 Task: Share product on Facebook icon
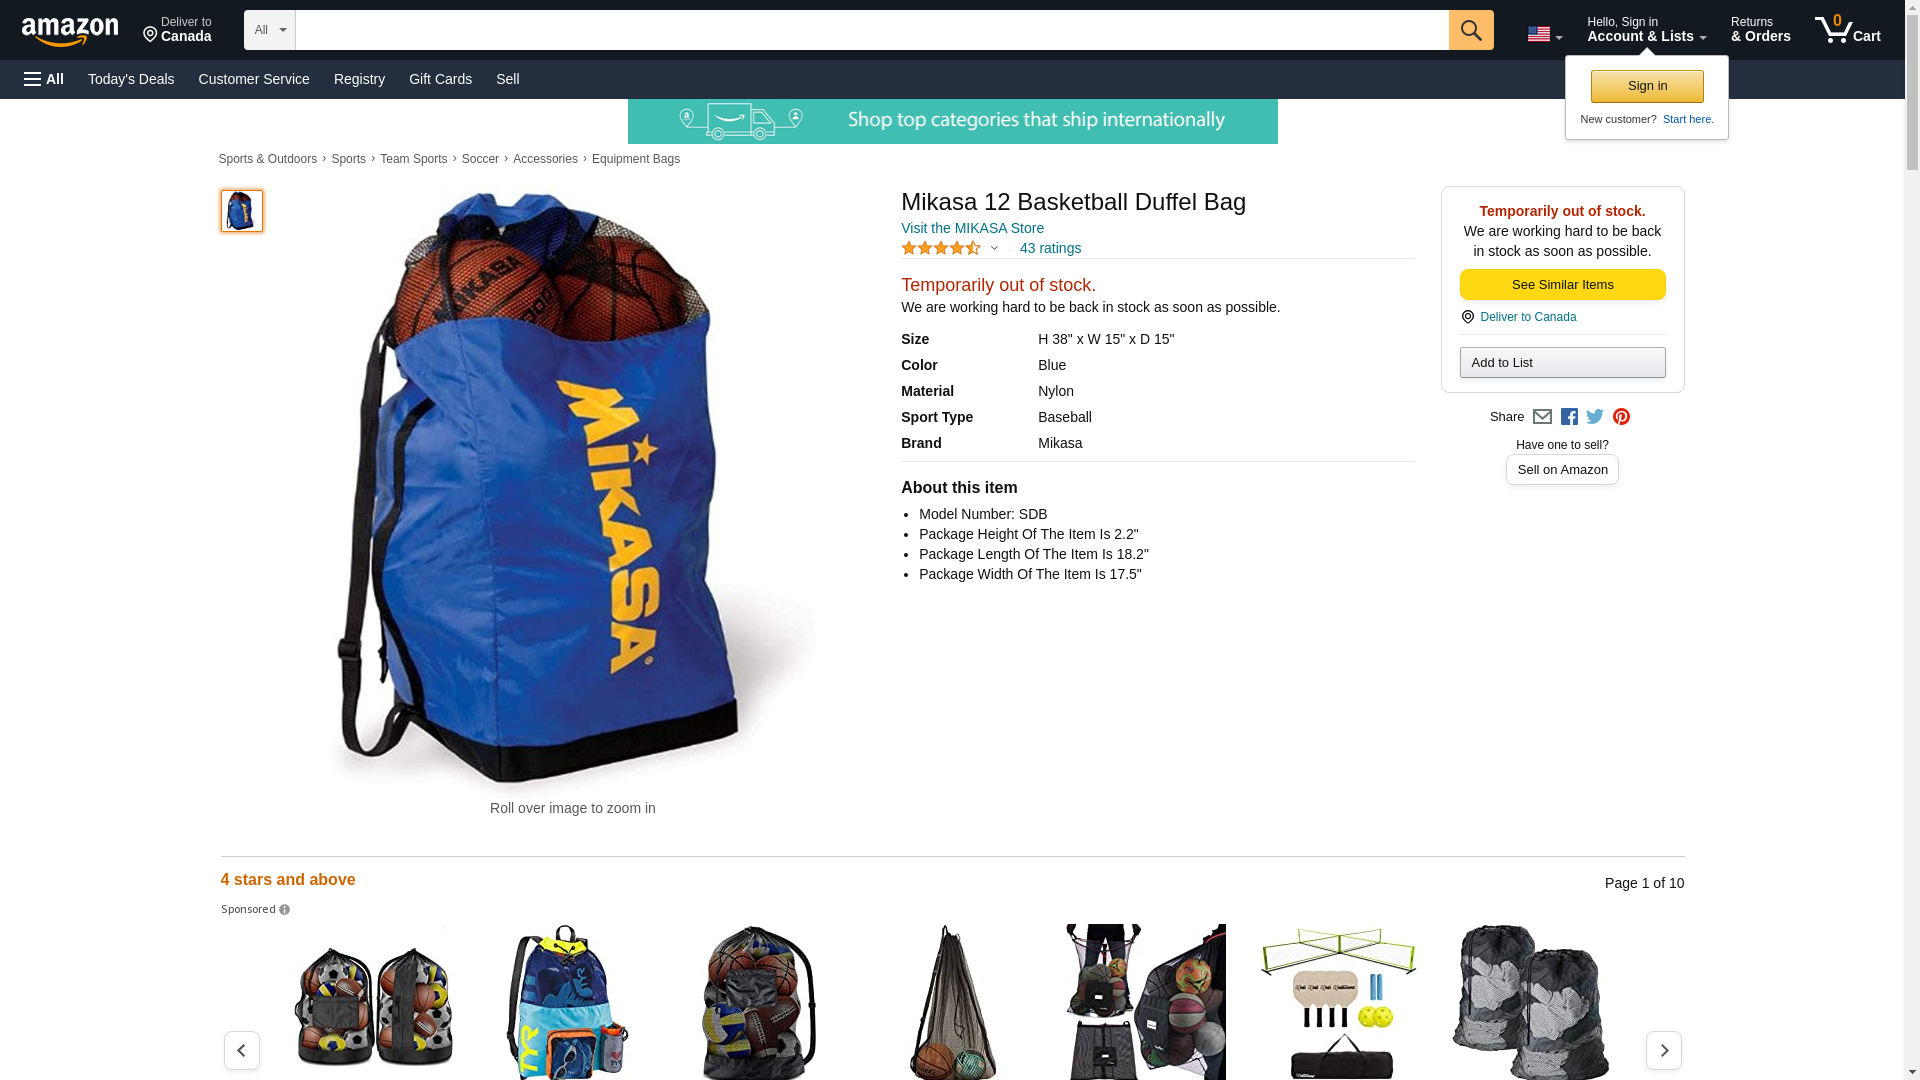coord(1569,417)
